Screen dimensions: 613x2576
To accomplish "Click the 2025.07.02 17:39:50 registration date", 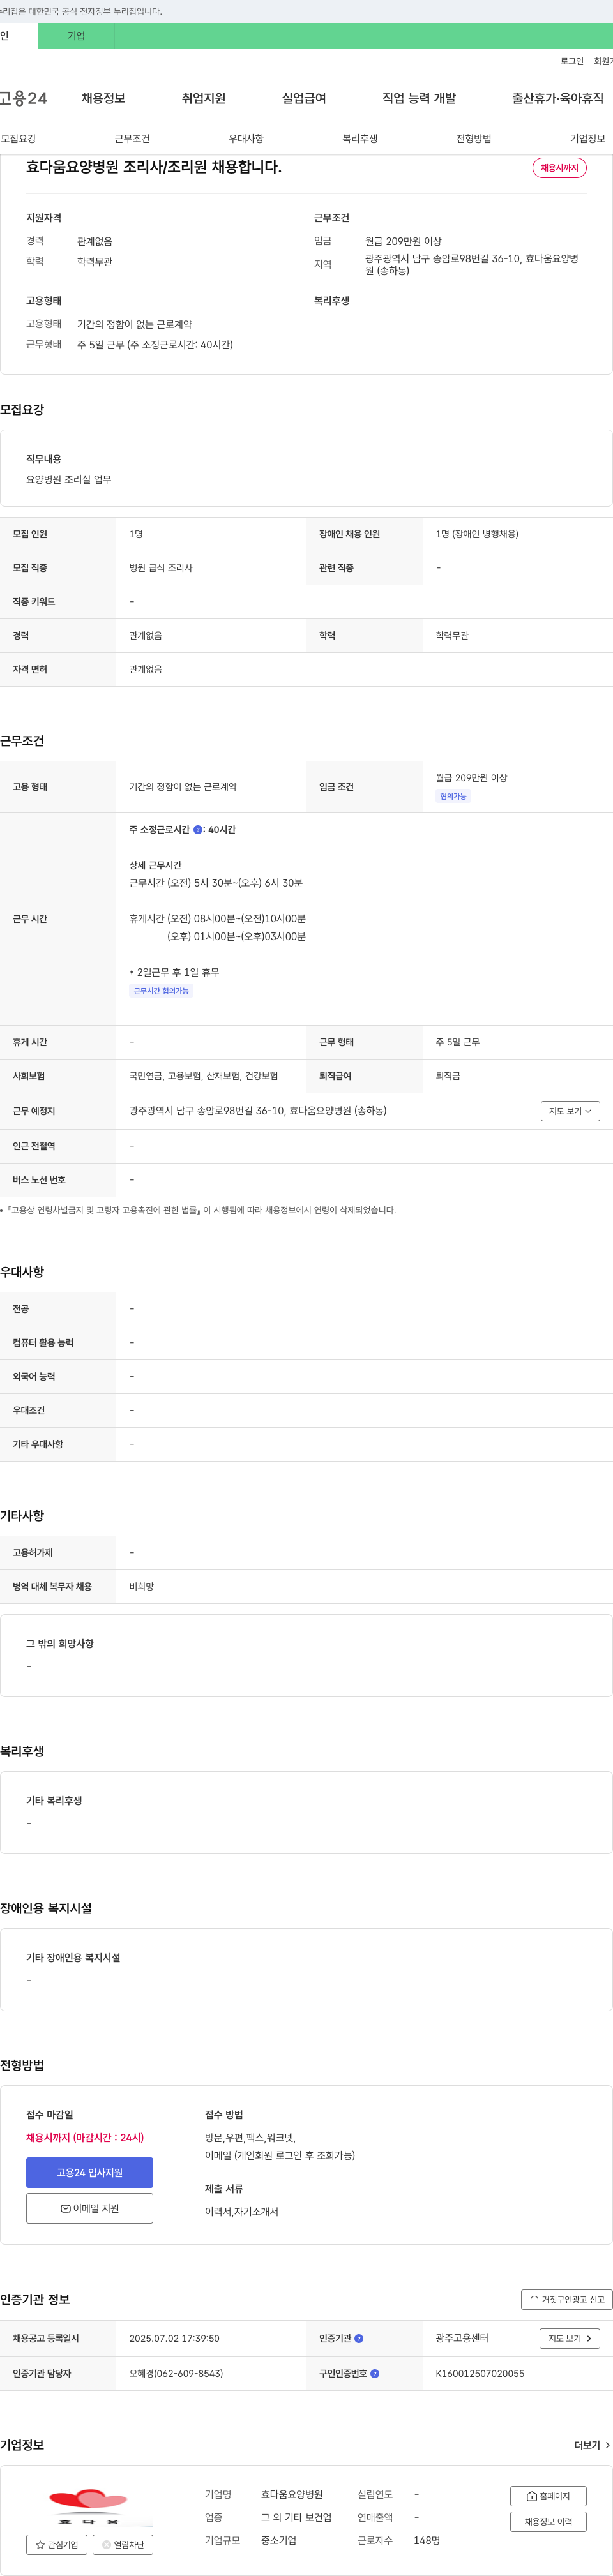I will 174,2339.
